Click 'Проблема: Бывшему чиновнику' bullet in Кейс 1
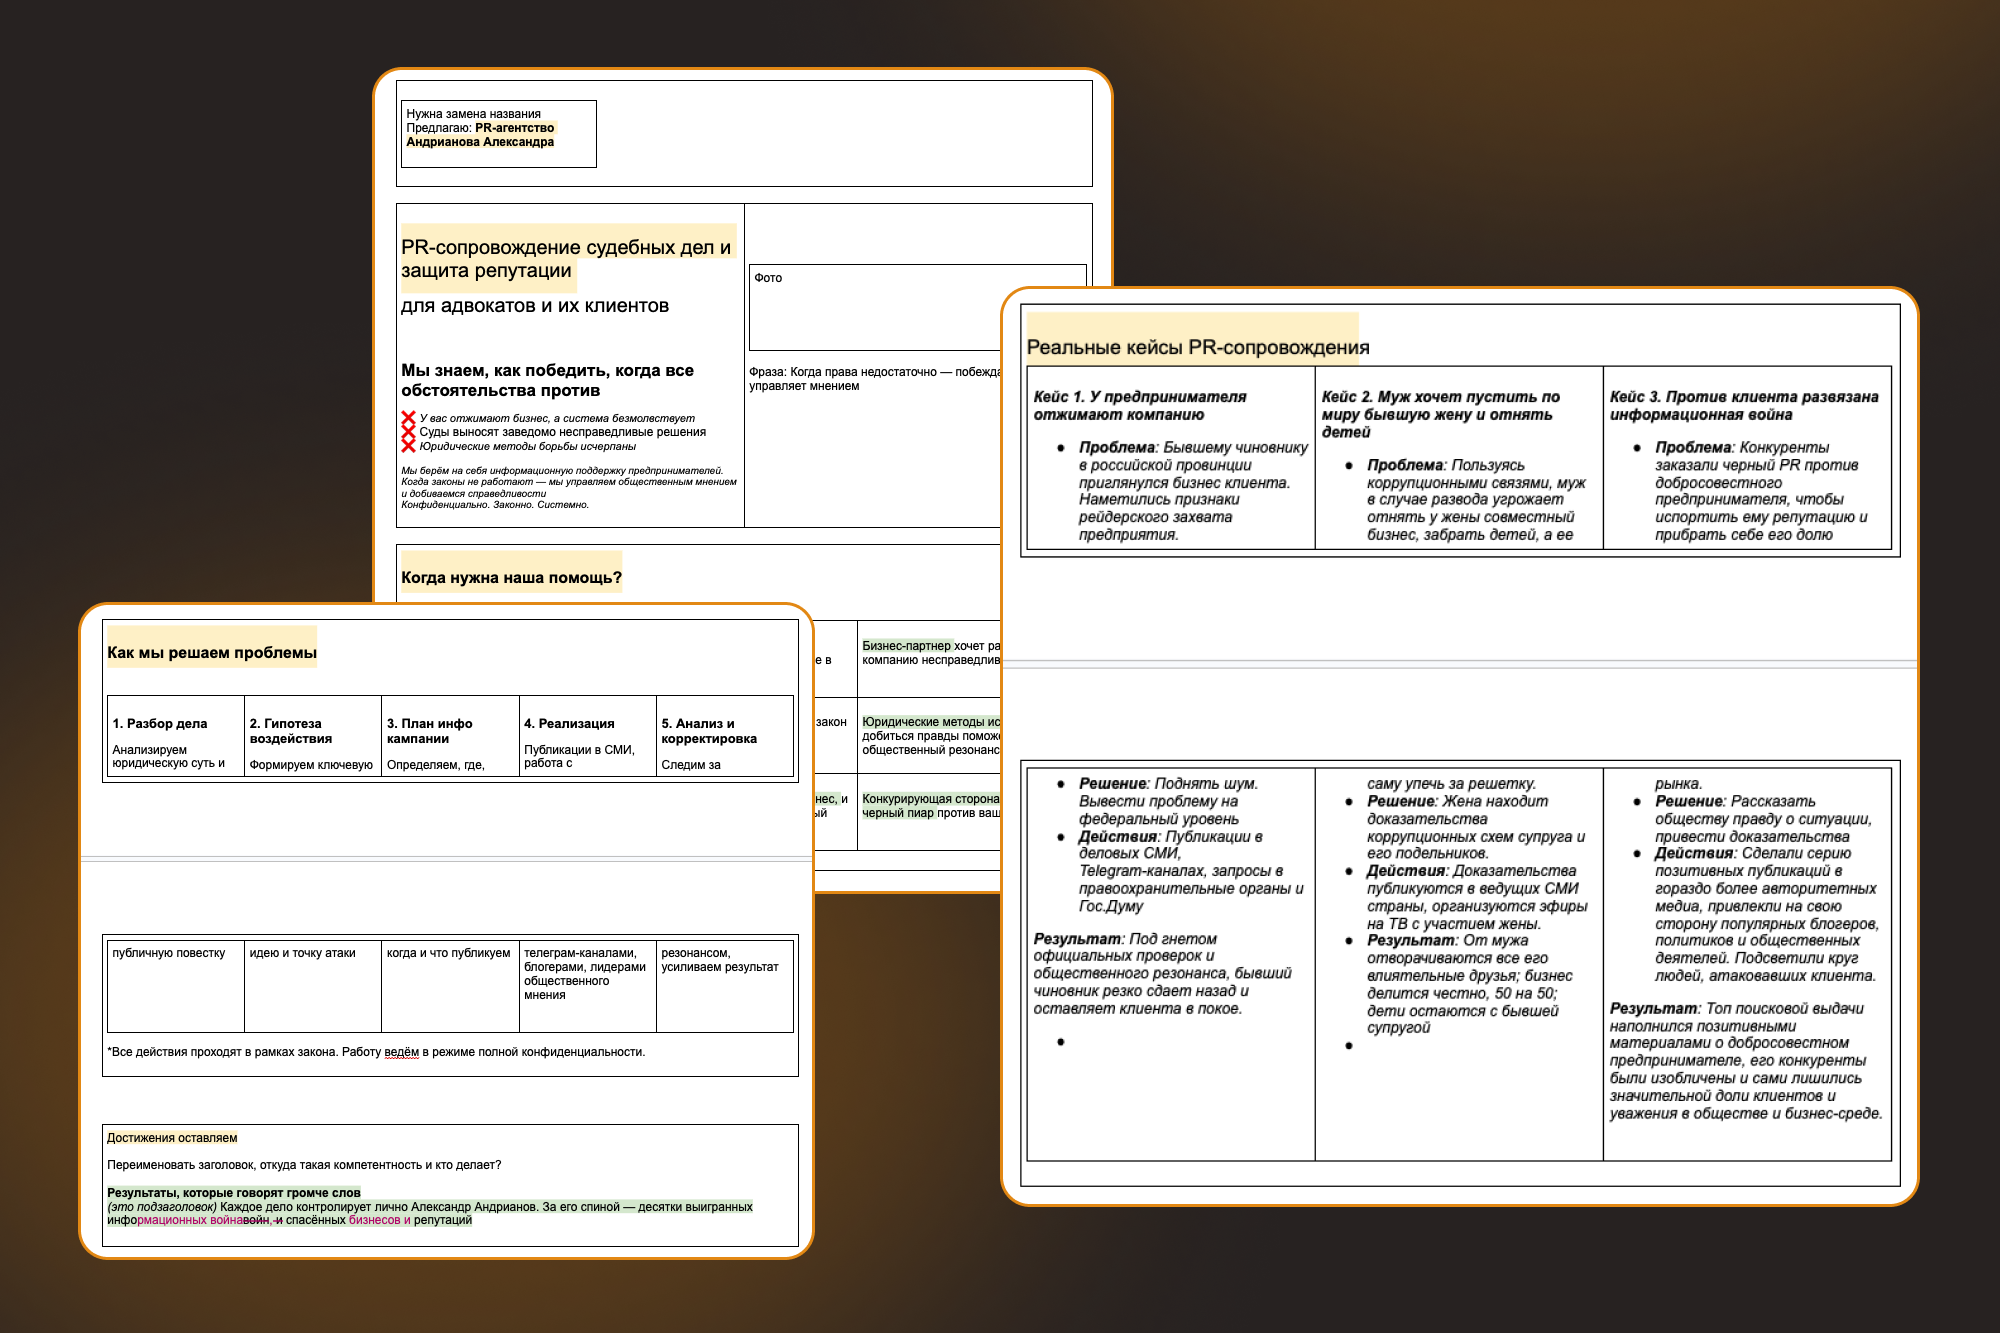Screen dimensions: 2000x1333 tap(1193, 491)
